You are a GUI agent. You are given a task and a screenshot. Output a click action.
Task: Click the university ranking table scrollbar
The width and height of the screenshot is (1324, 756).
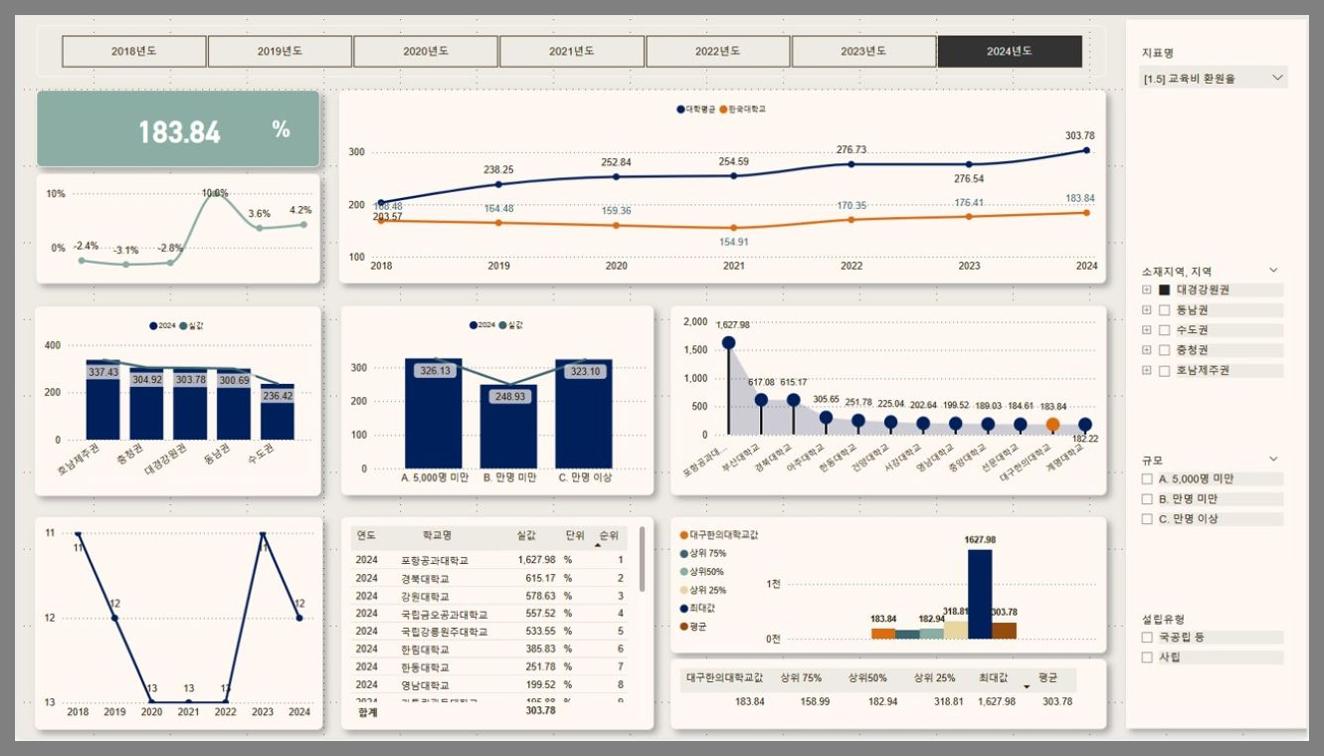point(642,560)
